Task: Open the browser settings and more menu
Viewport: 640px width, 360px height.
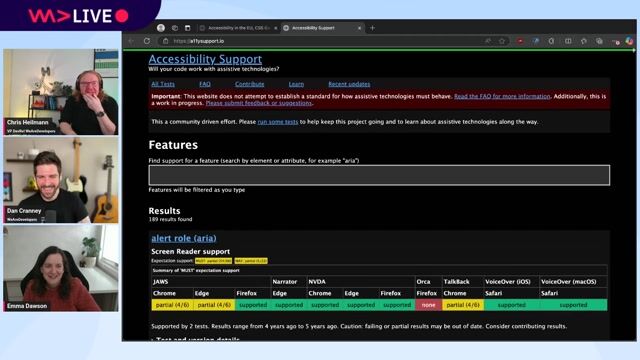Action: [616, 41]
